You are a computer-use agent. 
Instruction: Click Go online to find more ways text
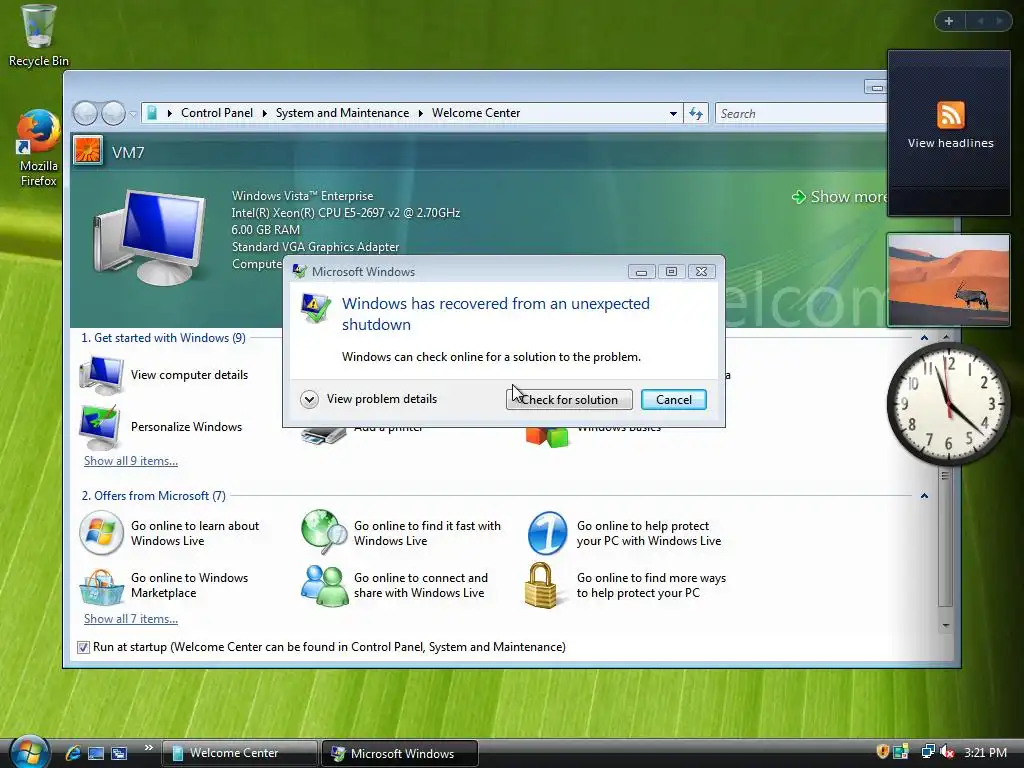651,585
